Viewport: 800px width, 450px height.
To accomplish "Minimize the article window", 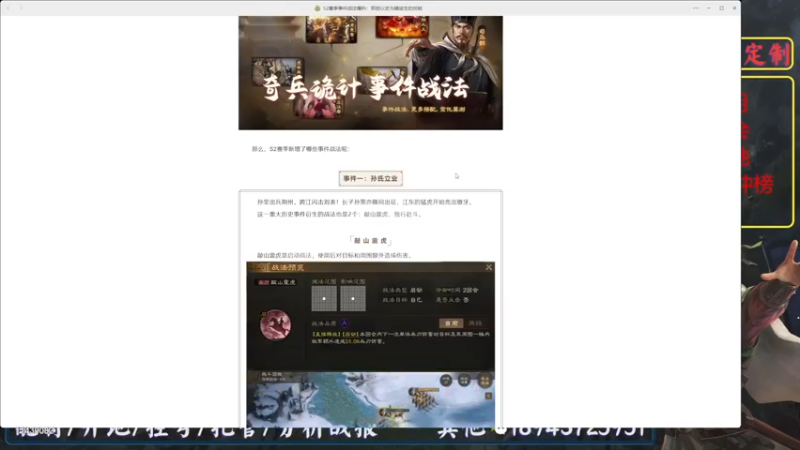I will pos(709,8).
